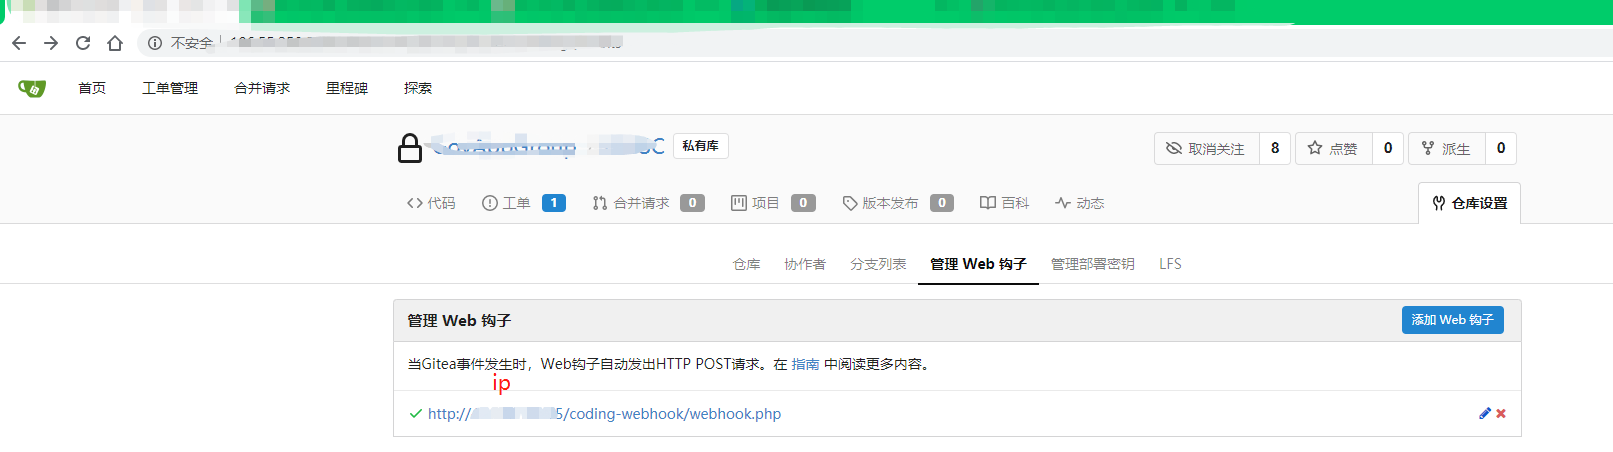Switch to the 合并请求 repo tab
The height and width of the screenshot is (452, 1613).
pyautogui.click(x=648, y=203)
